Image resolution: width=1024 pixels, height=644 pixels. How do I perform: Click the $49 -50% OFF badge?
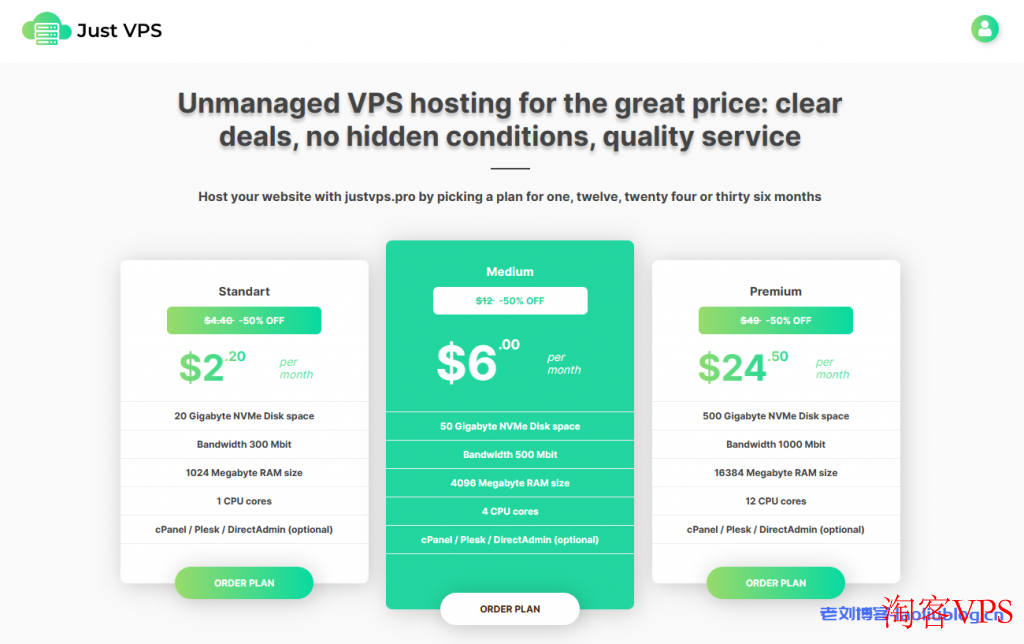click(776, 321)
